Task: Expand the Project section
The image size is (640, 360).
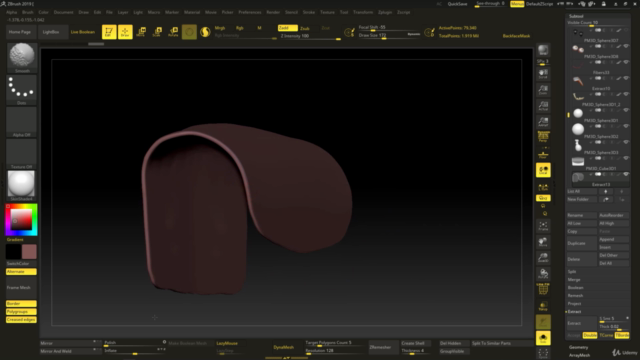Action: (x=574, y=304)
